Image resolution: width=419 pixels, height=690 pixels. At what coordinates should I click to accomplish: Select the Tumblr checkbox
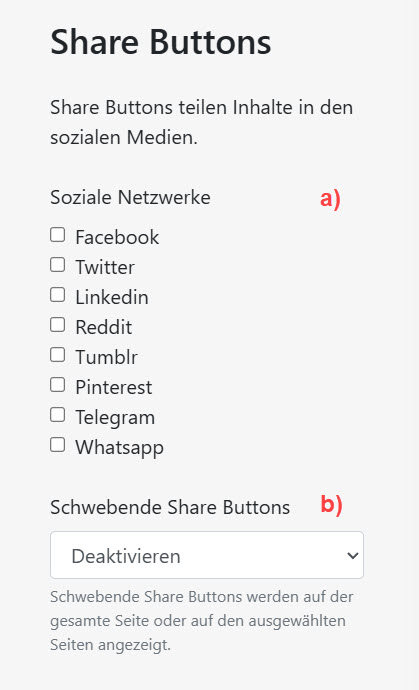click(x=58, y=355)
